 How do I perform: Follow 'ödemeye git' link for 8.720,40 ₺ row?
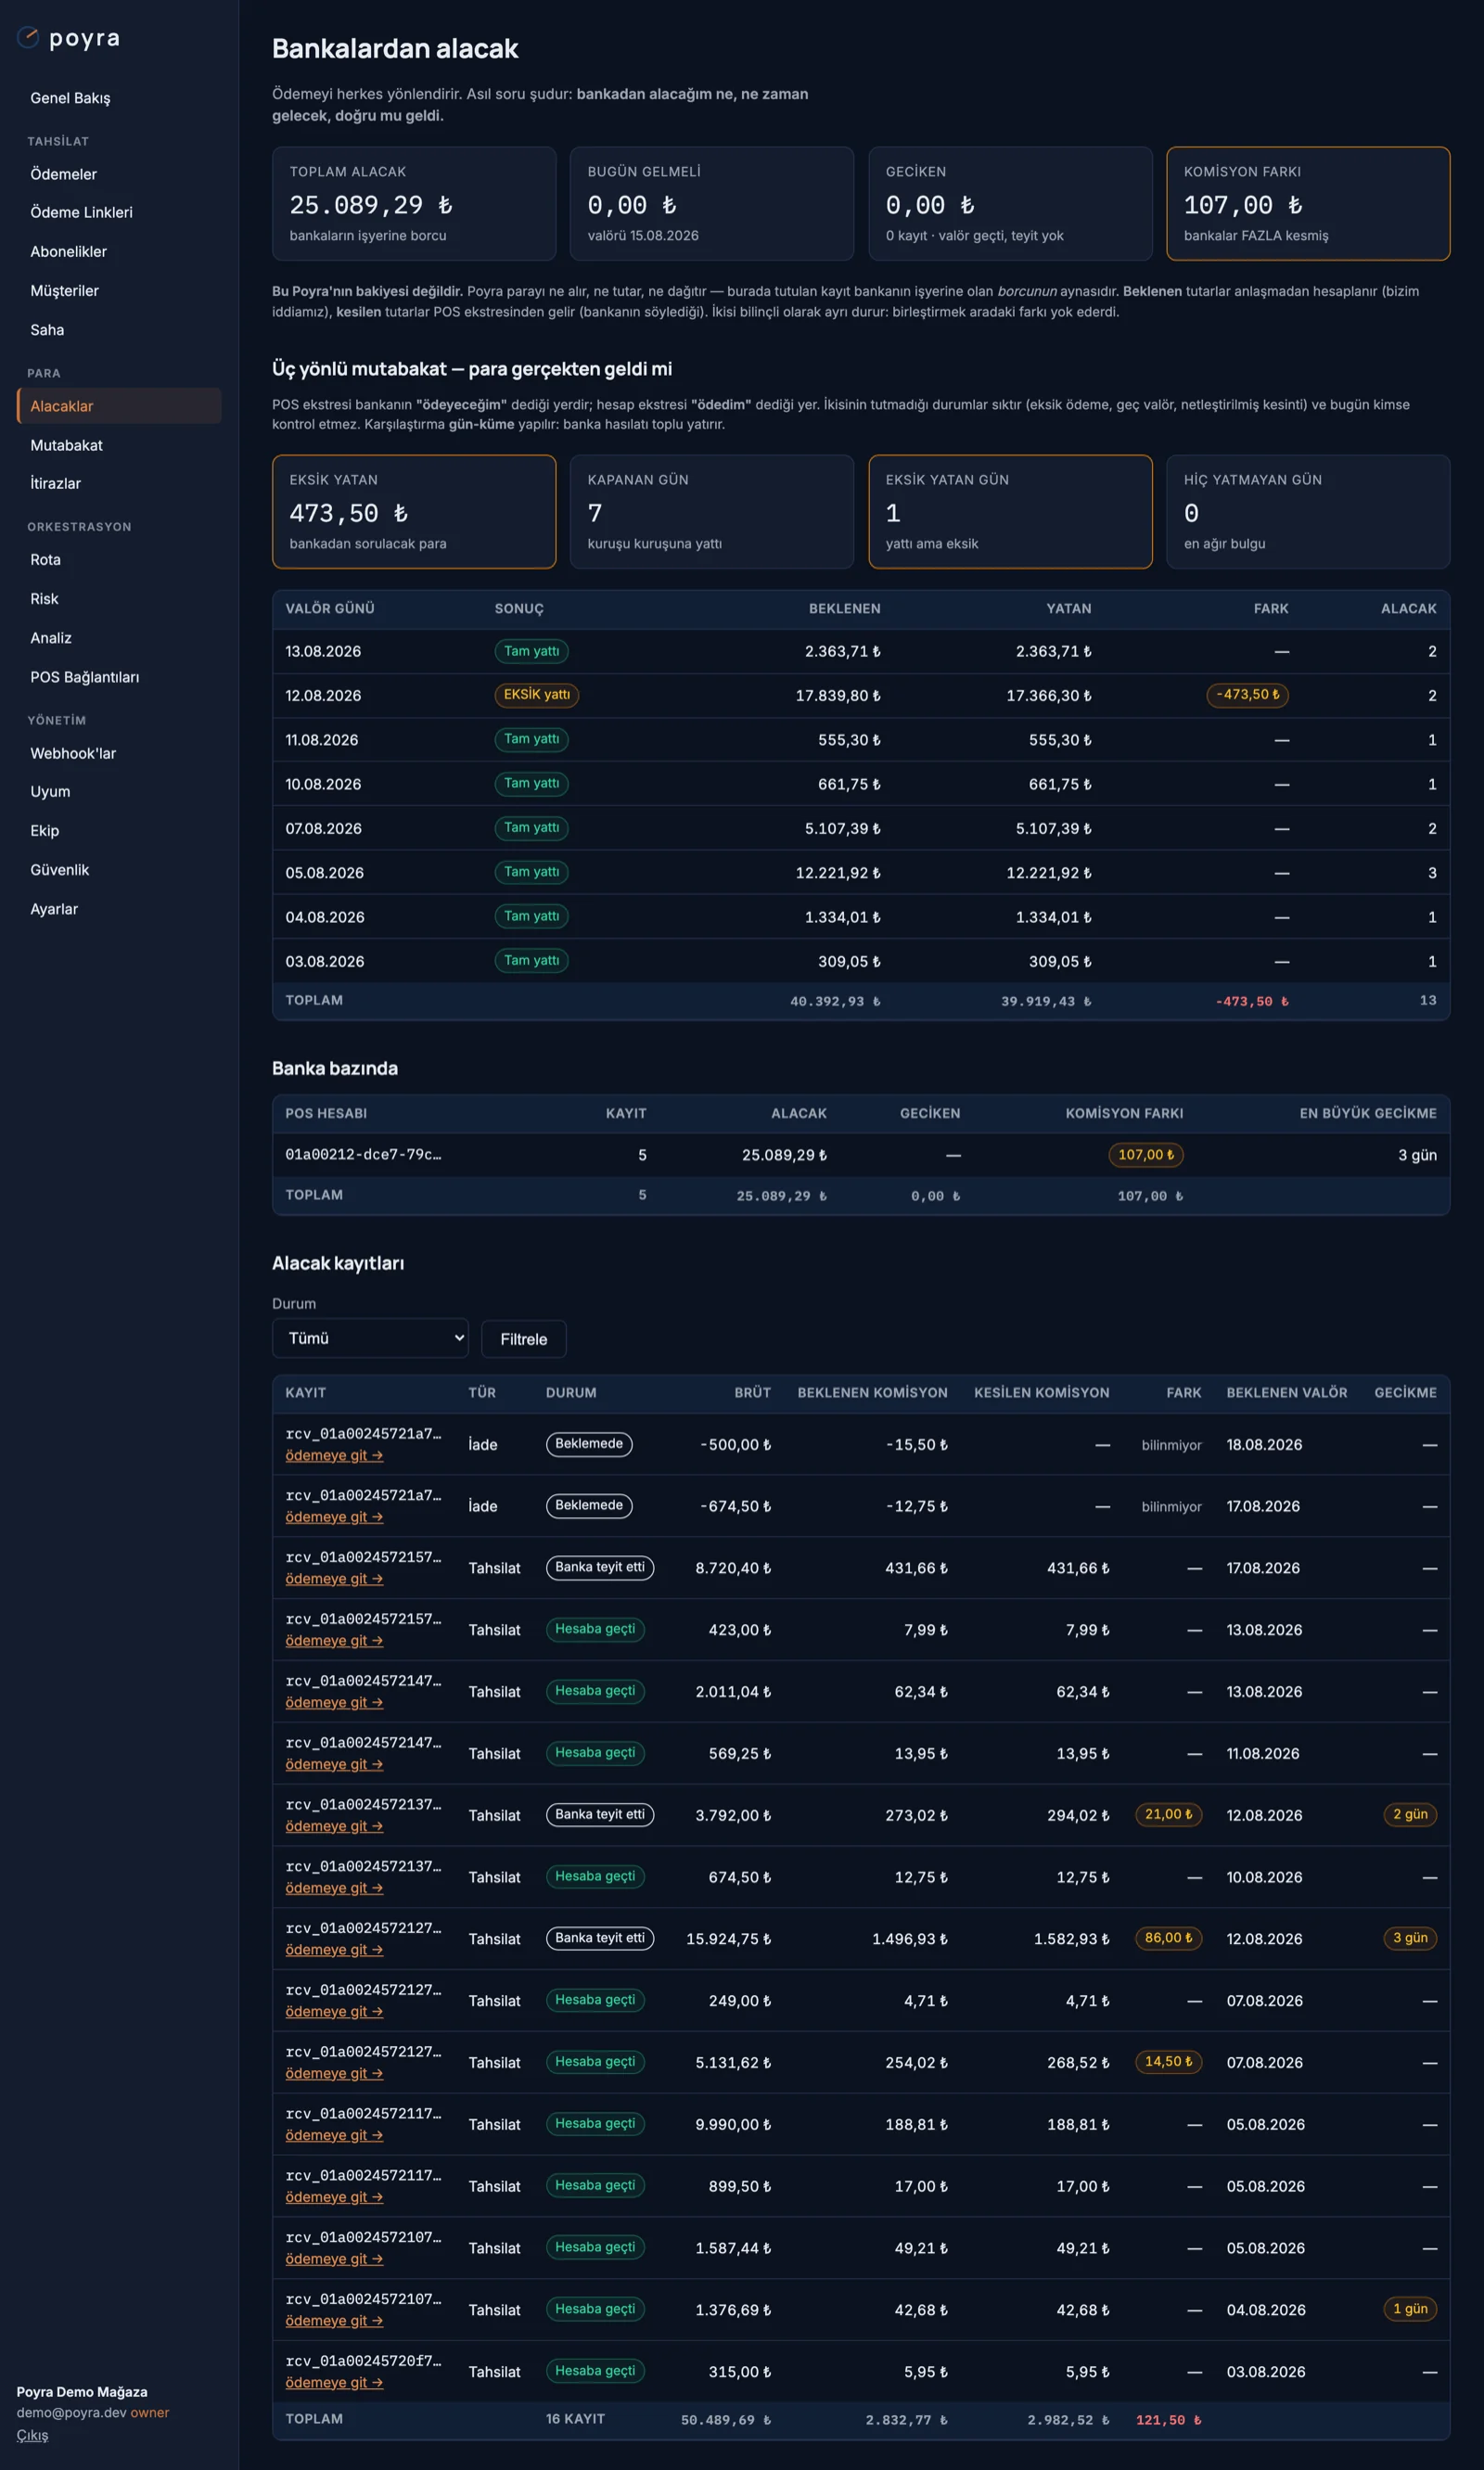pyautogui.click(x=334, y=1579)
